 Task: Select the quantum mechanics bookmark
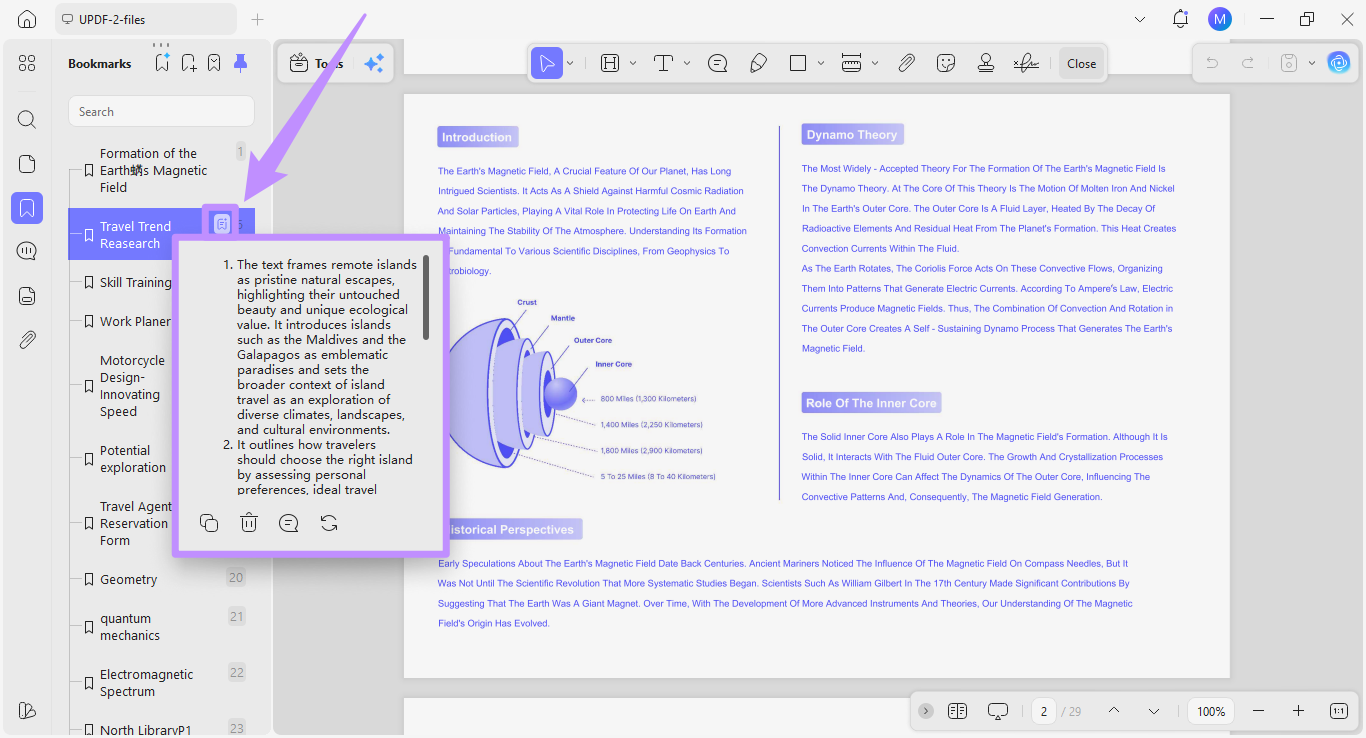click(x=160, y=627)
